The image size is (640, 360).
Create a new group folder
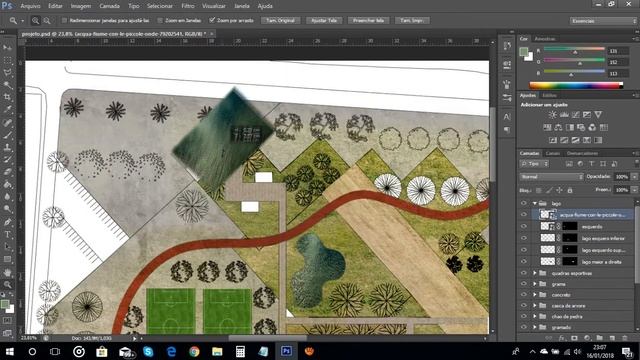pos(599,338)
